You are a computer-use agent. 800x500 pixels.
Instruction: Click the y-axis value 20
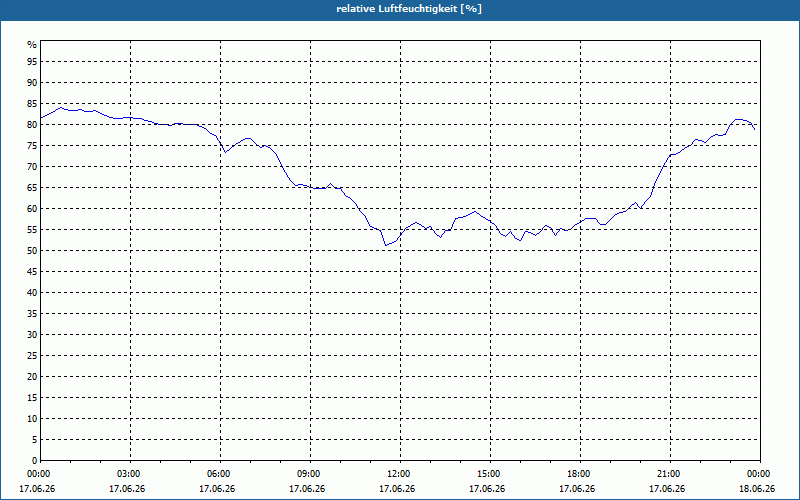(x=32, y=377)
